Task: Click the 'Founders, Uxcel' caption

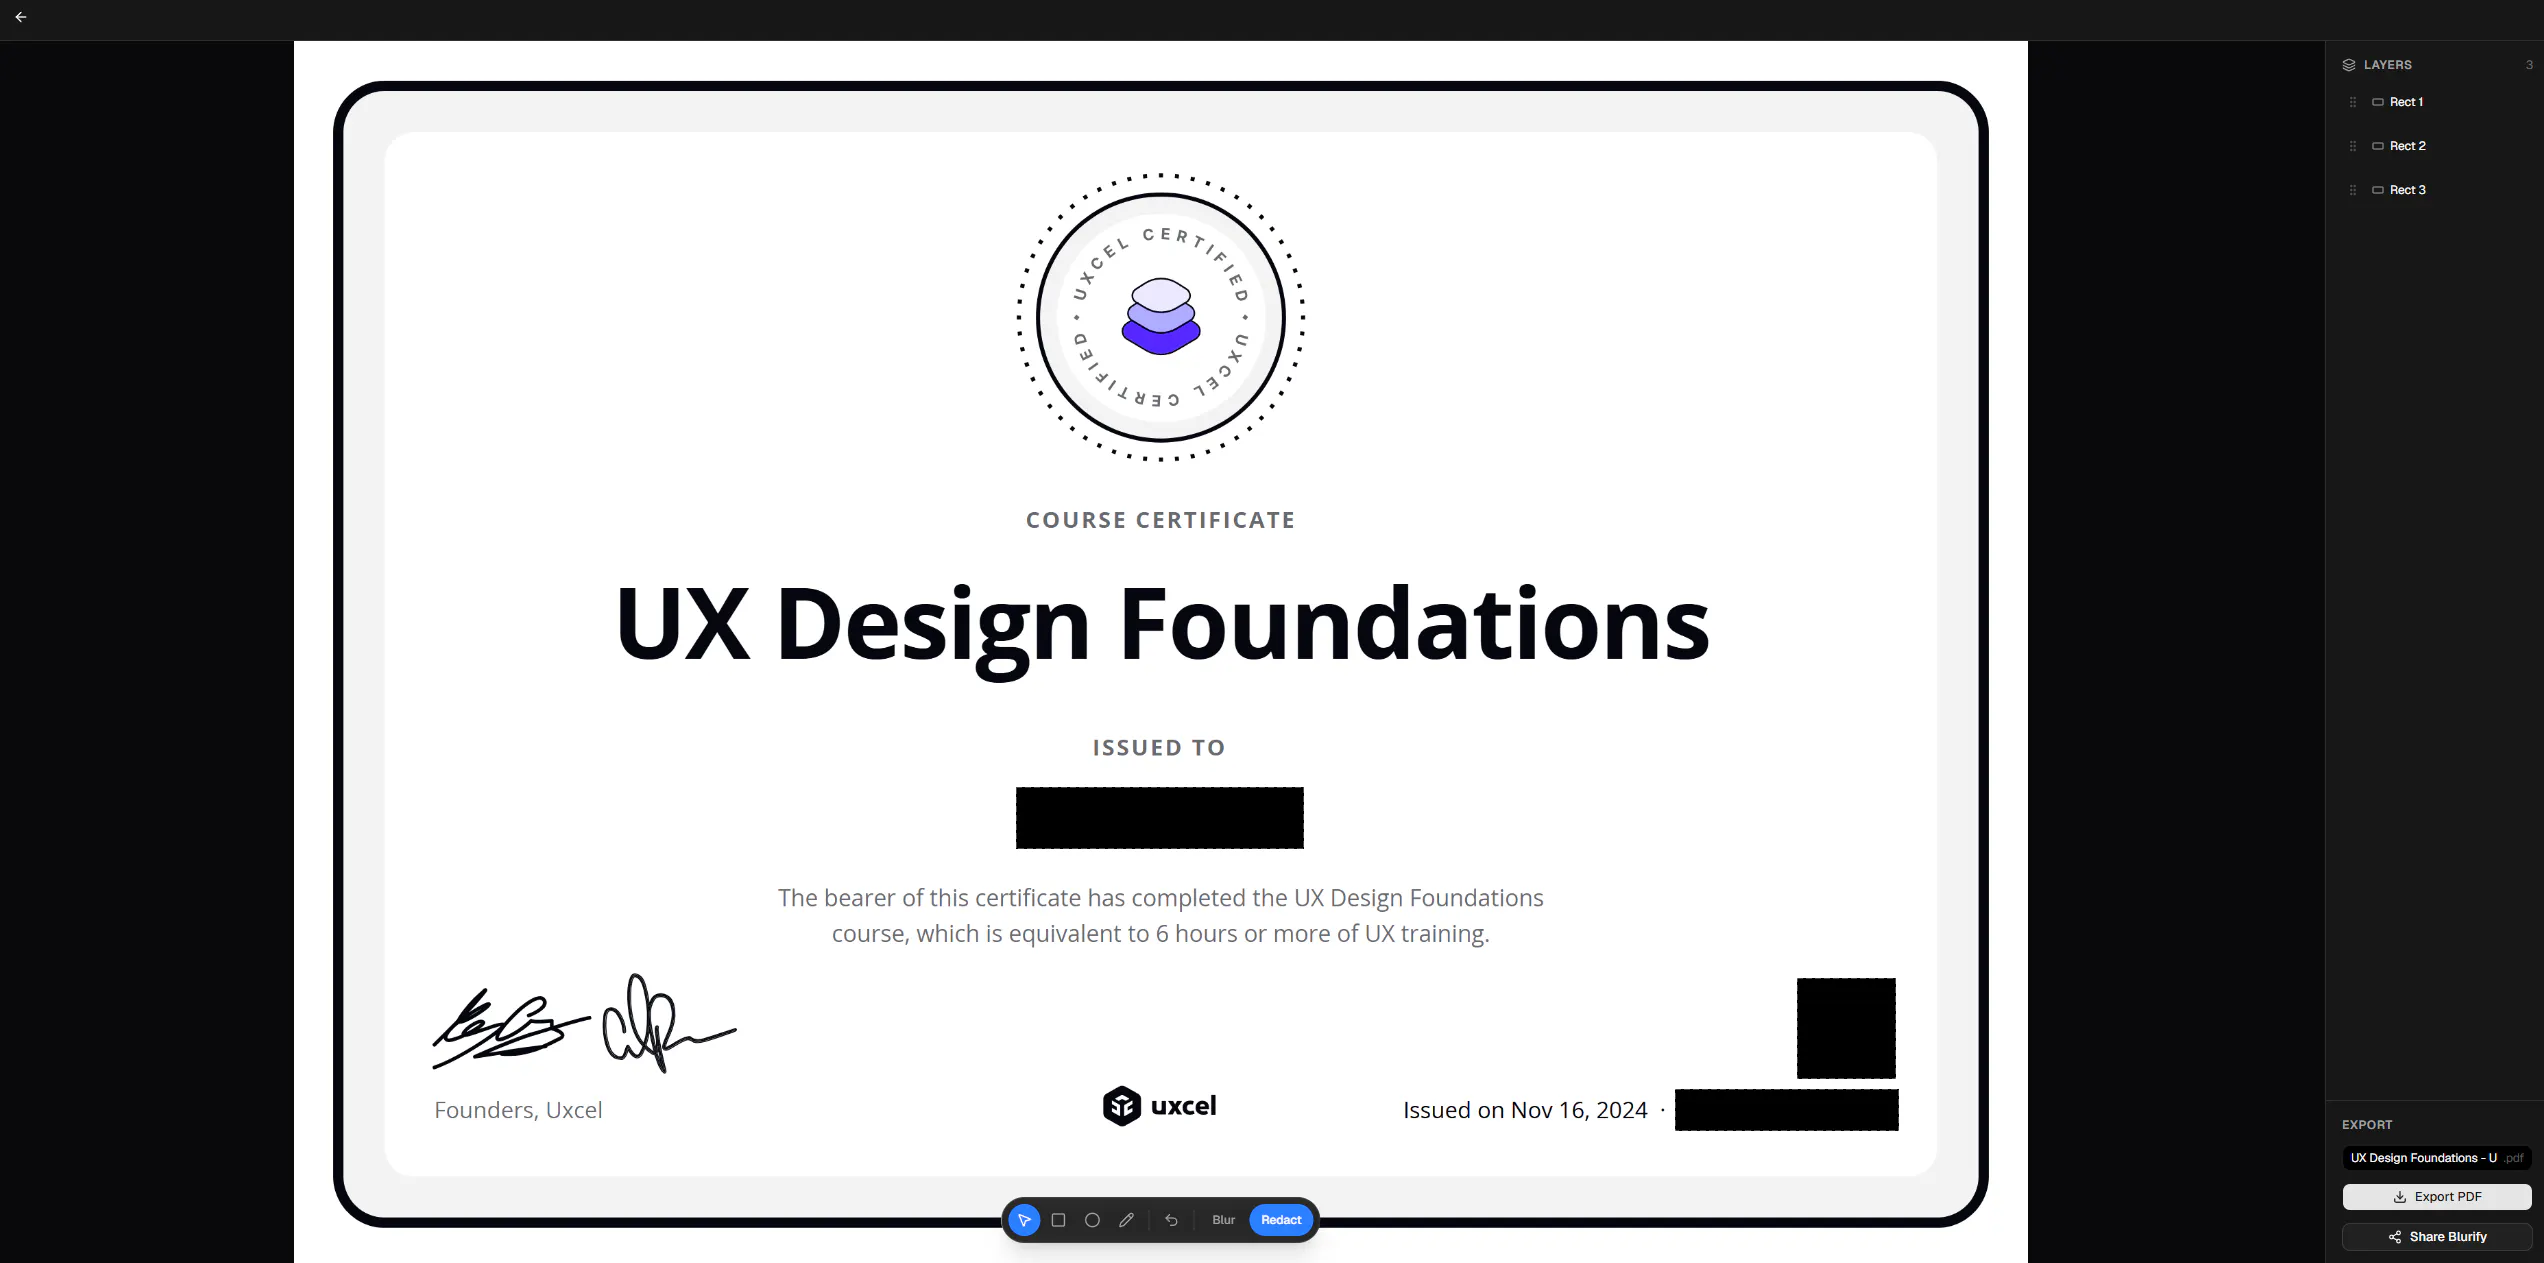Action: coord(518,1110)
